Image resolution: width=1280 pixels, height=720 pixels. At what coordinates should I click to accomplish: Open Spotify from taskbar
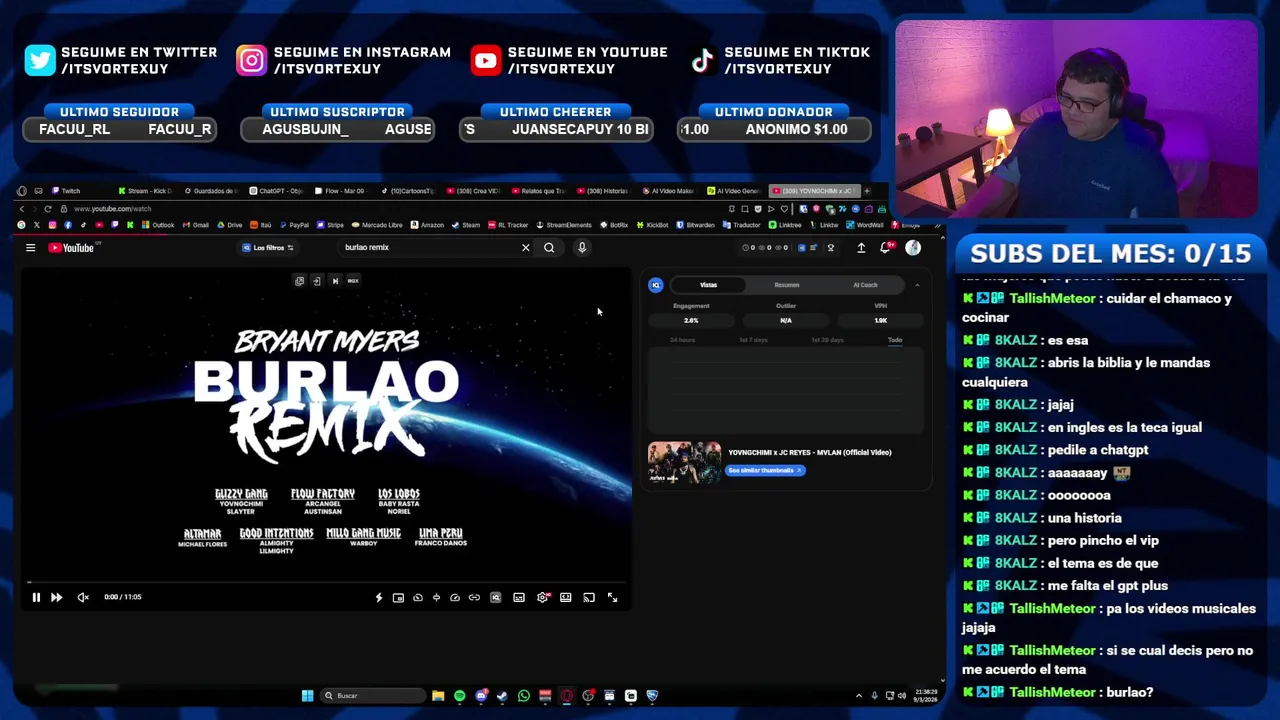pos(459,696)
